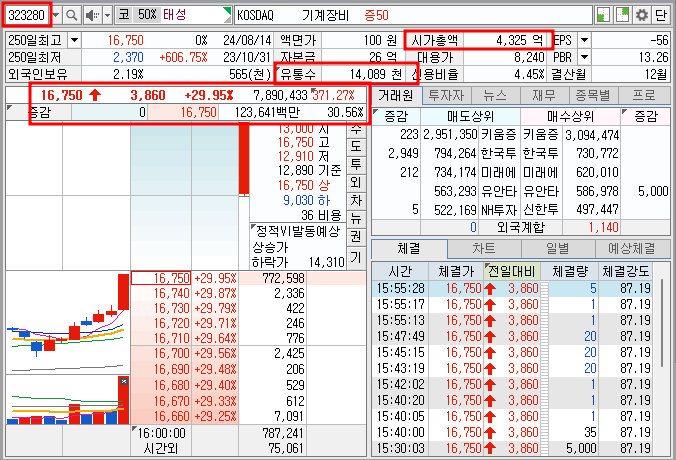Open the gear settings icon
The width and height of the screenshot is (676, 460).
pos(642,15)
